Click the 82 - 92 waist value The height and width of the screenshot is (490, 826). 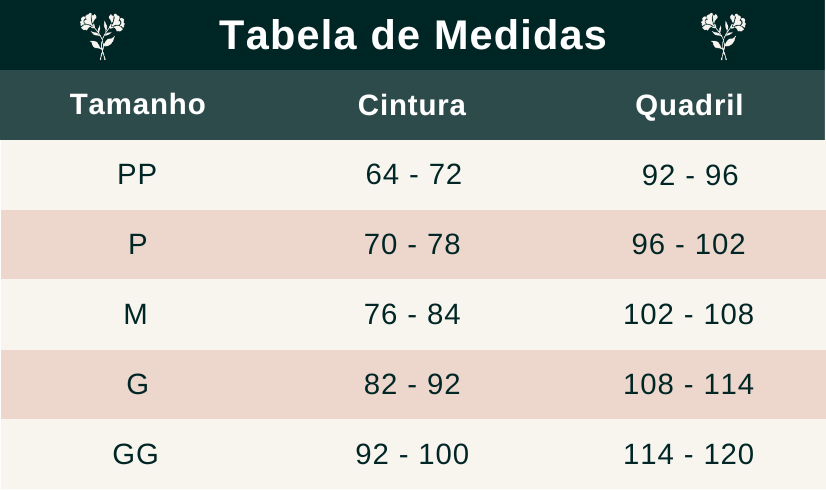point(412,384)
